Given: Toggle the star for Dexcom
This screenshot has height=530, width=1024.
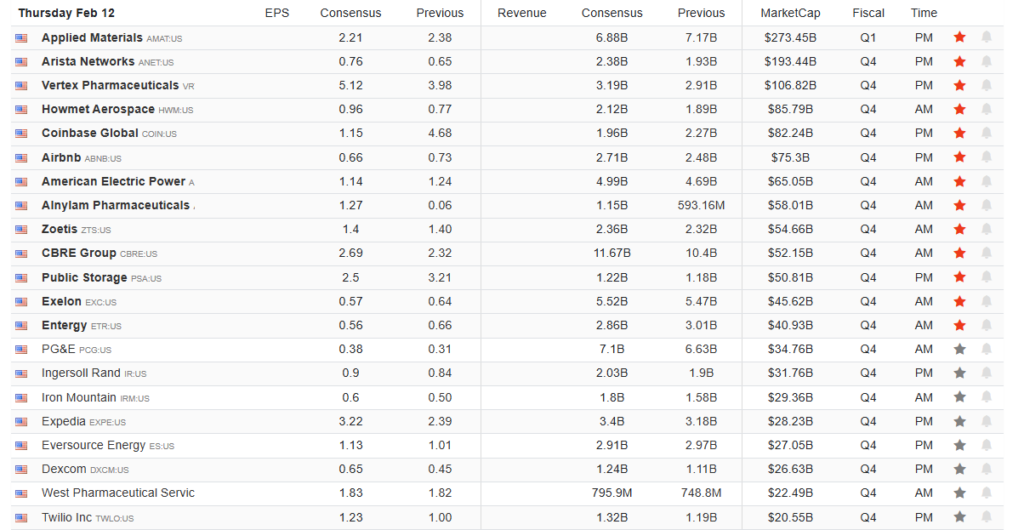Looking at the screenshot, I should pos(960,470).
